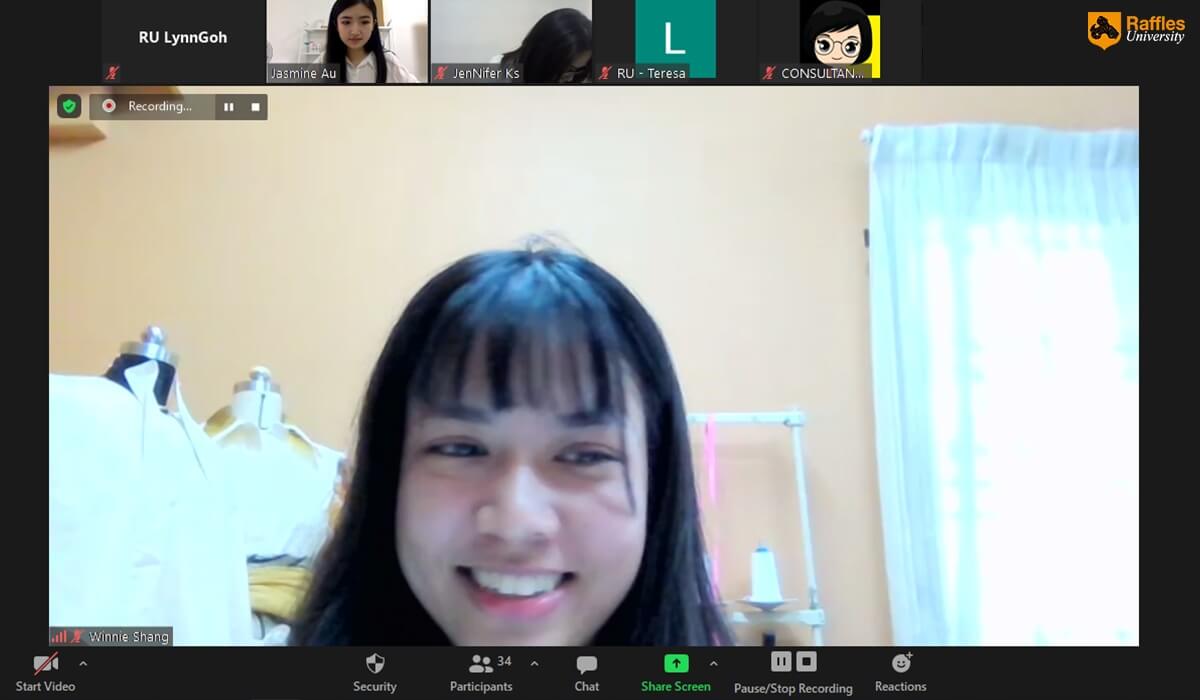Expand video options arrow beside Start Video
1200x700 pixels.
83,663
